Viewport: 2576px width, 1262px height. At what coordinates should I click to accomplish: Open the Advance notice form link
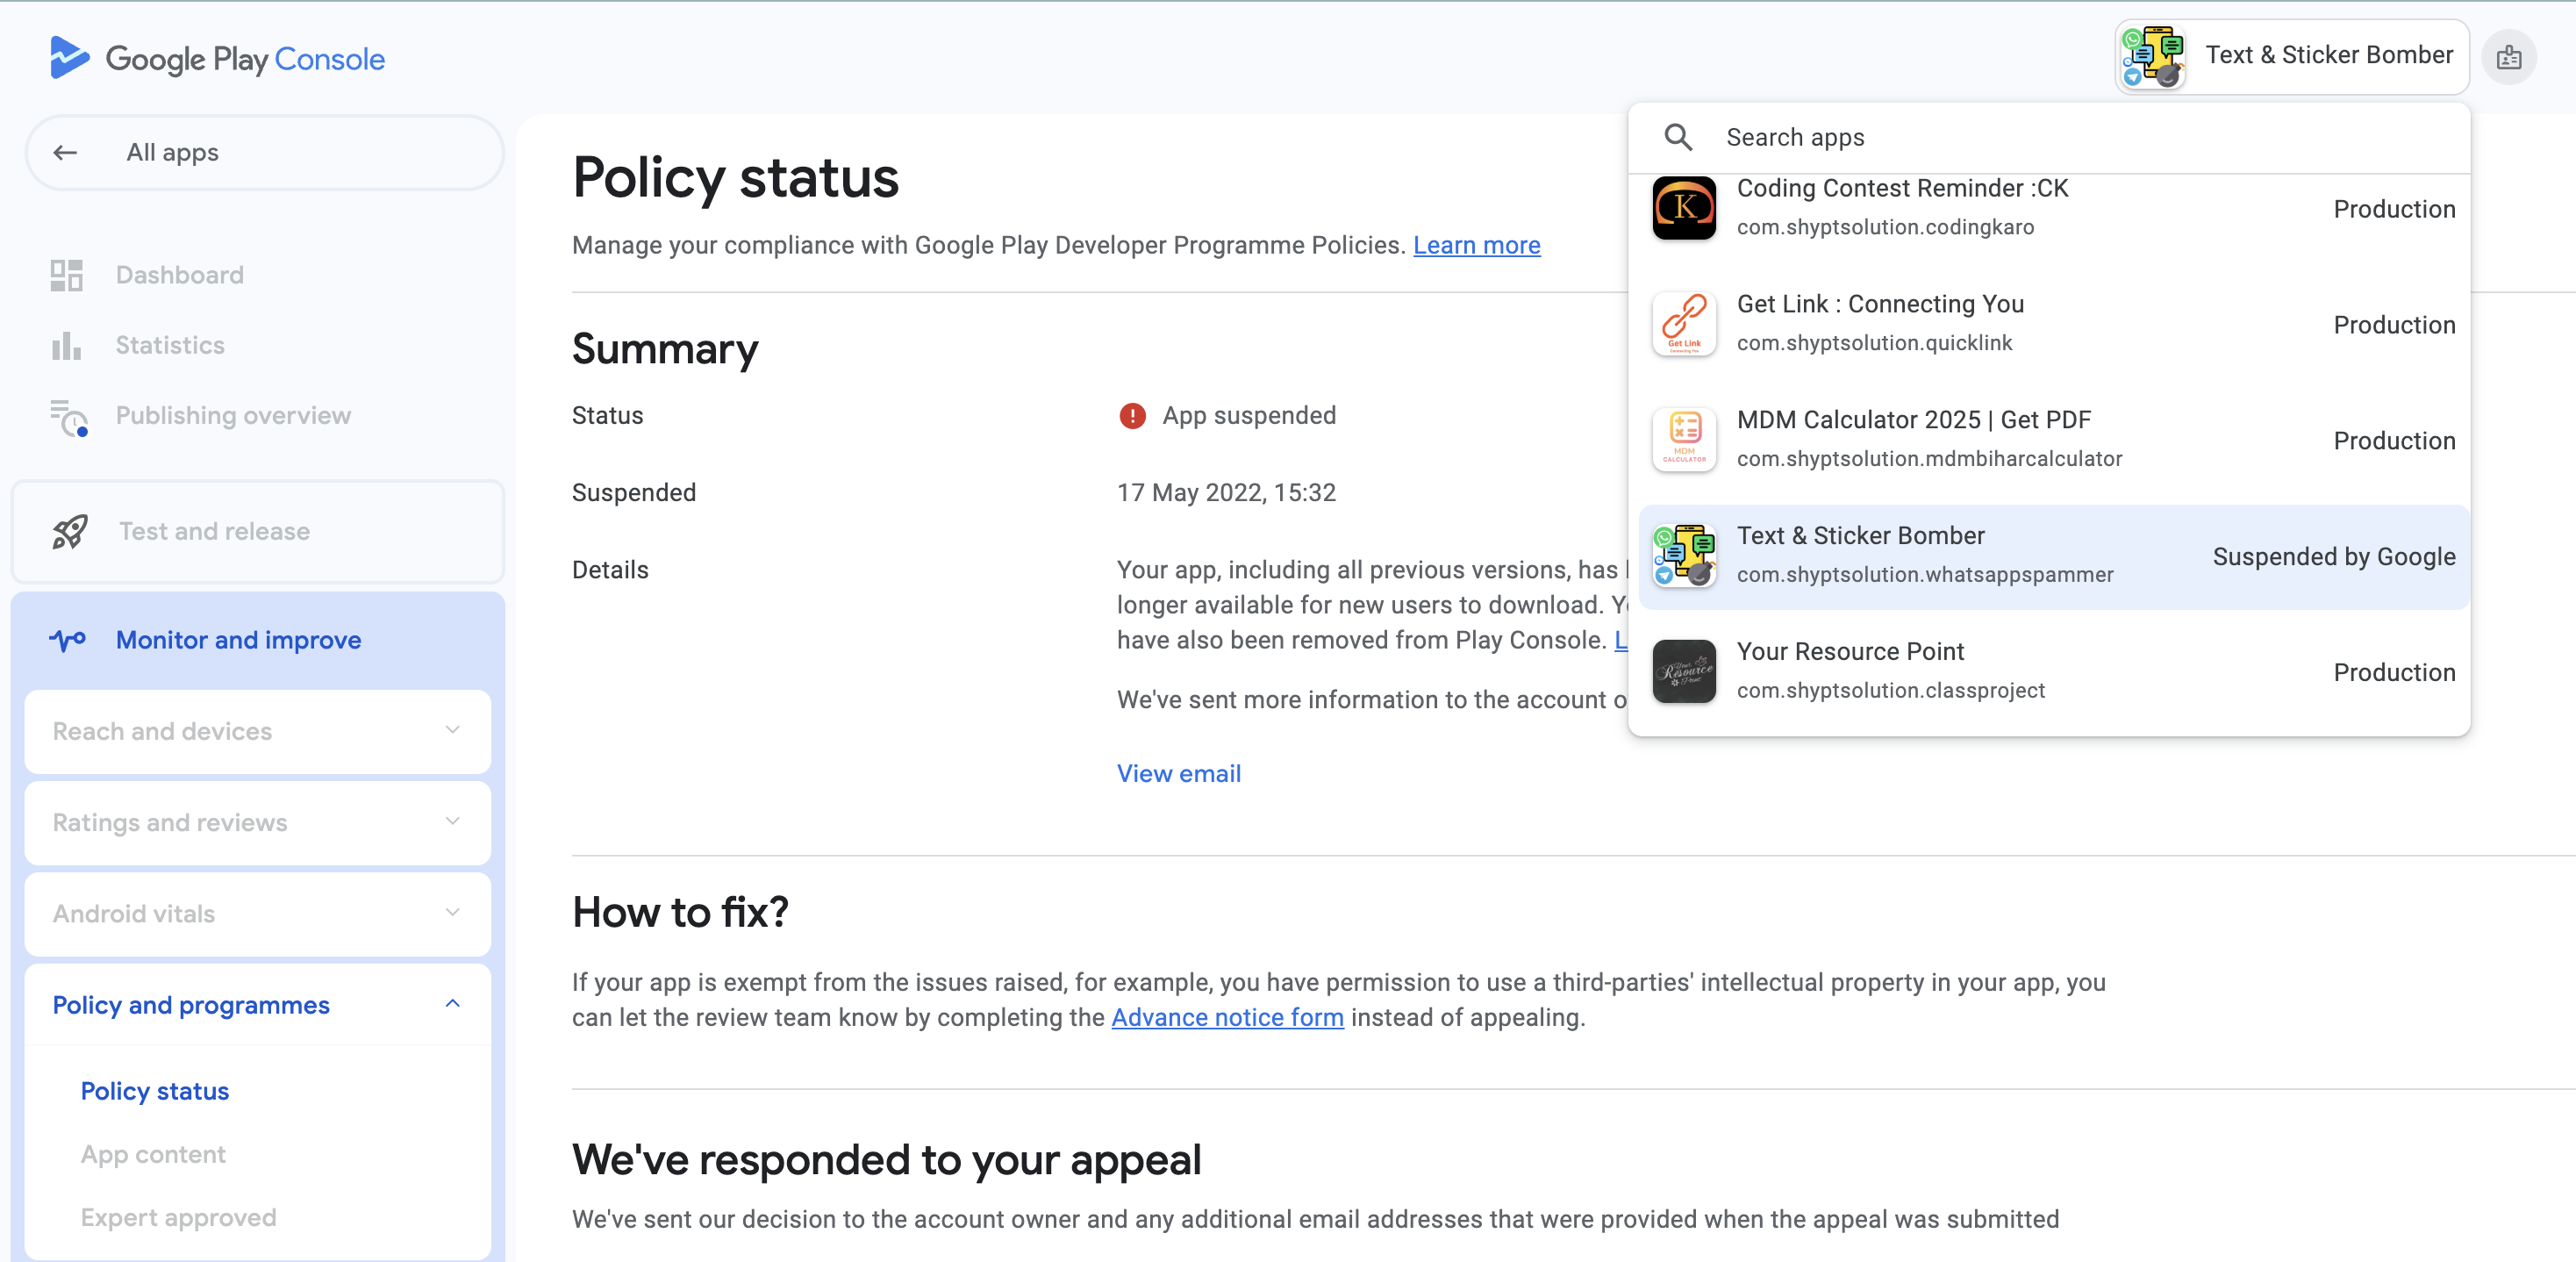[1227, 1017]
